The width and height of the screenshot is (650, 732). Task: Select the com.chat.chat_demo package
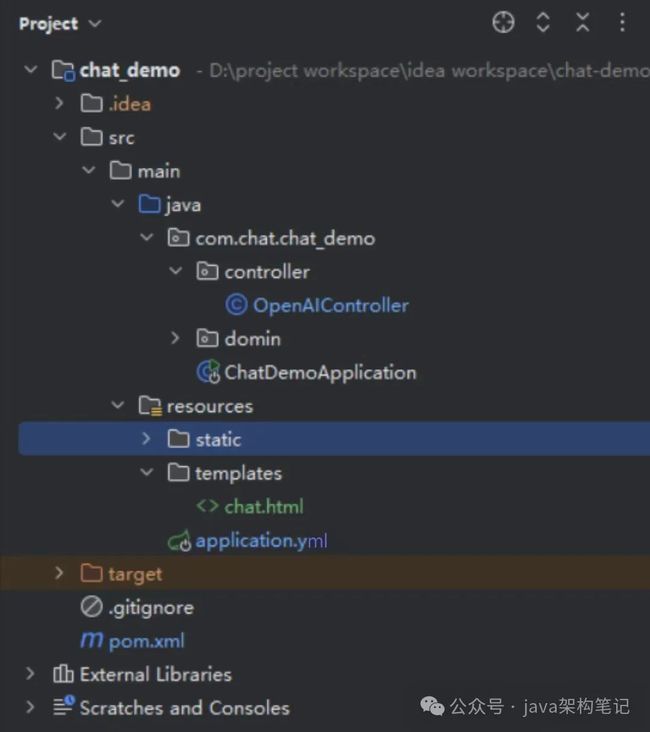point(285,239)
